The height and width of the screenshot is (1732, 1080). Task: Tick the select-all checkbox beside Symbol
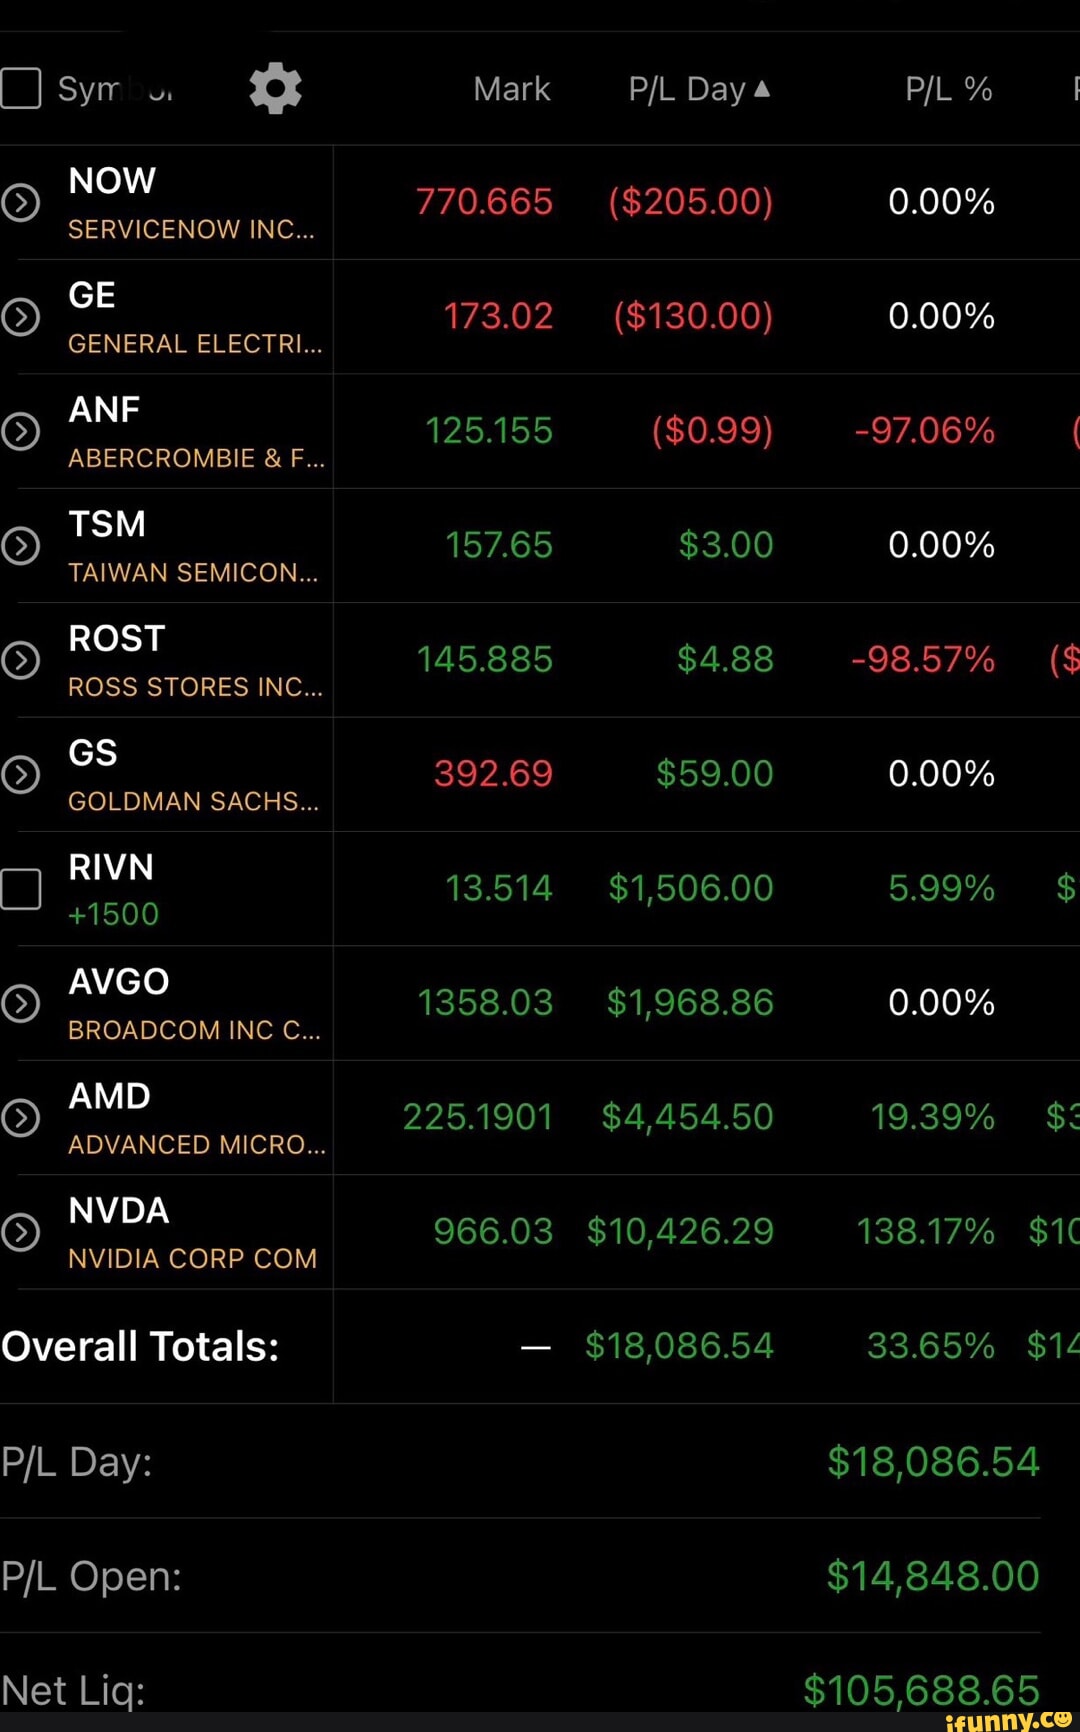click(x=20, y=88)
